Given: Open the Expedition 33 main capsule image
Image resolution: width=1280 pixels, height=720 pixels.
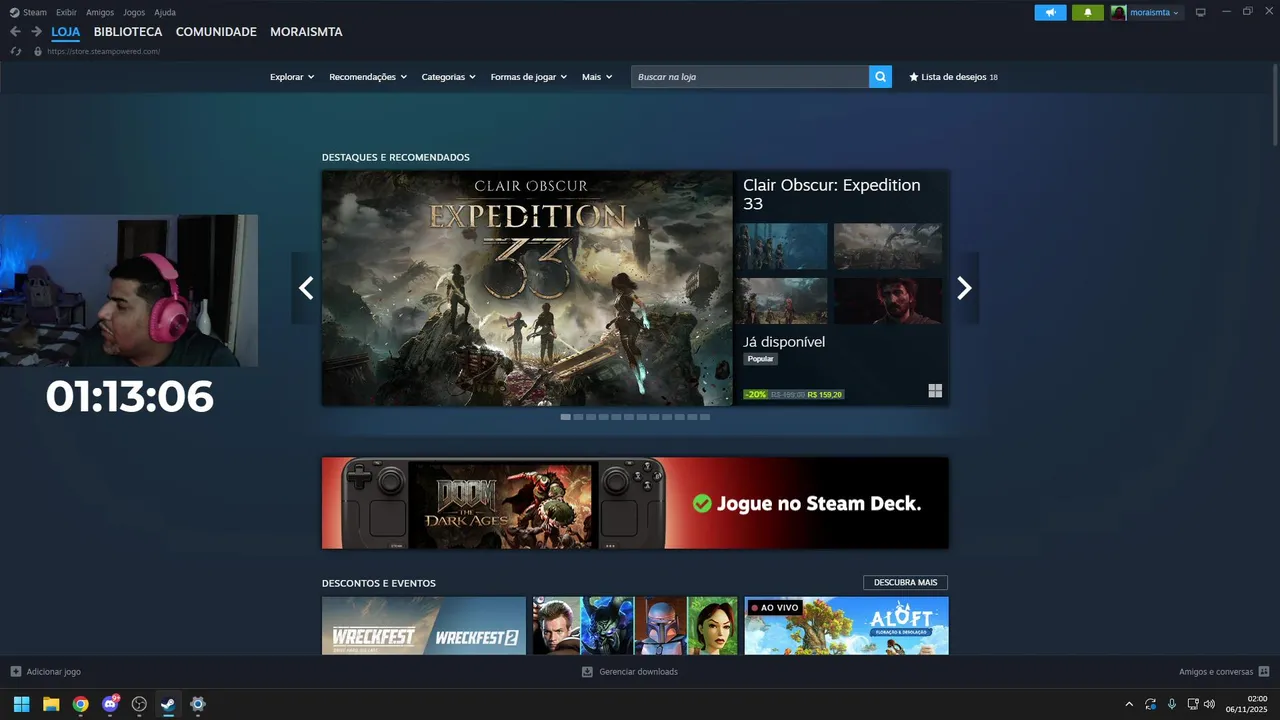Looking at the screenshot, I should [527, 288].
